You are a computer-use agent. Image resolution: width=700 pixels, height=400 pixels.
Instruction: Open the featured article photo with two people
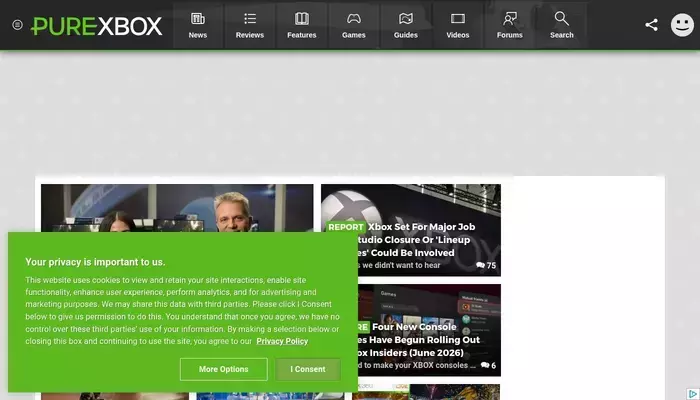tap(177, 208)
